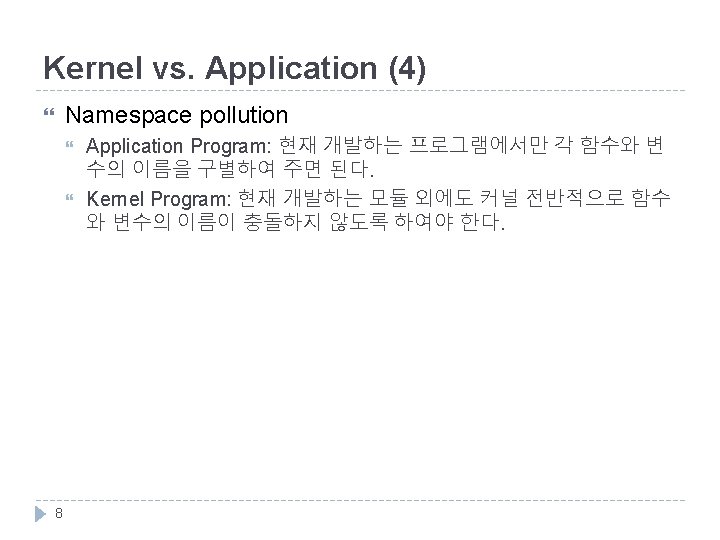Click the bullet marker beside Kernel Program

(x=69, y=198)
